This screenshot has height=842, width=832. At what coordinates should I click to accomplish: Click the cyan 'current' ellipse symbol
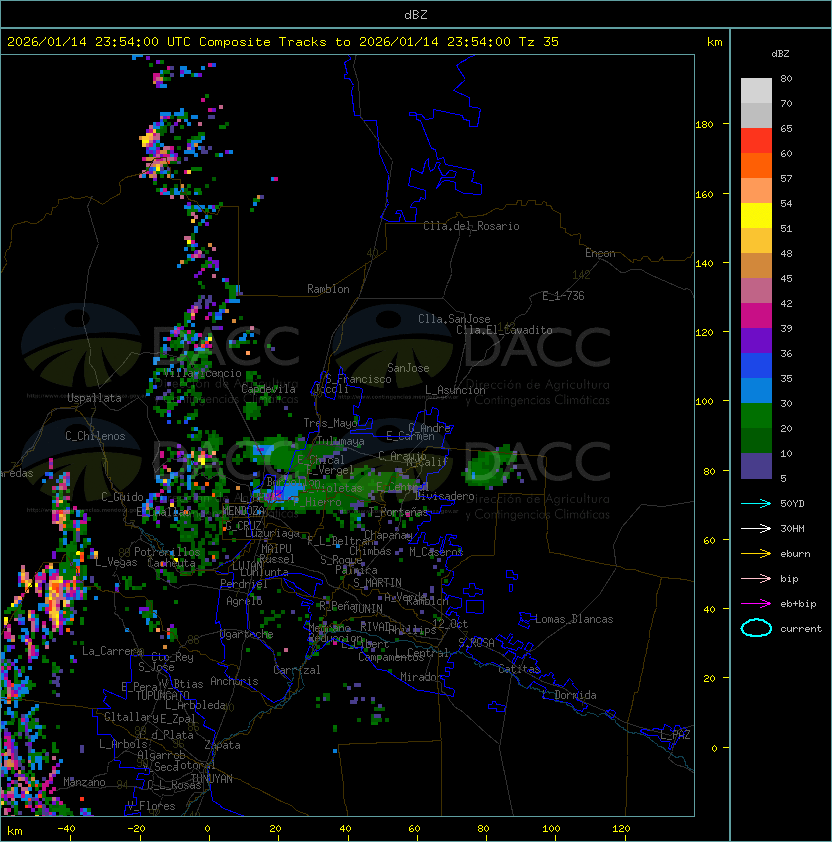tap(756, 628)
